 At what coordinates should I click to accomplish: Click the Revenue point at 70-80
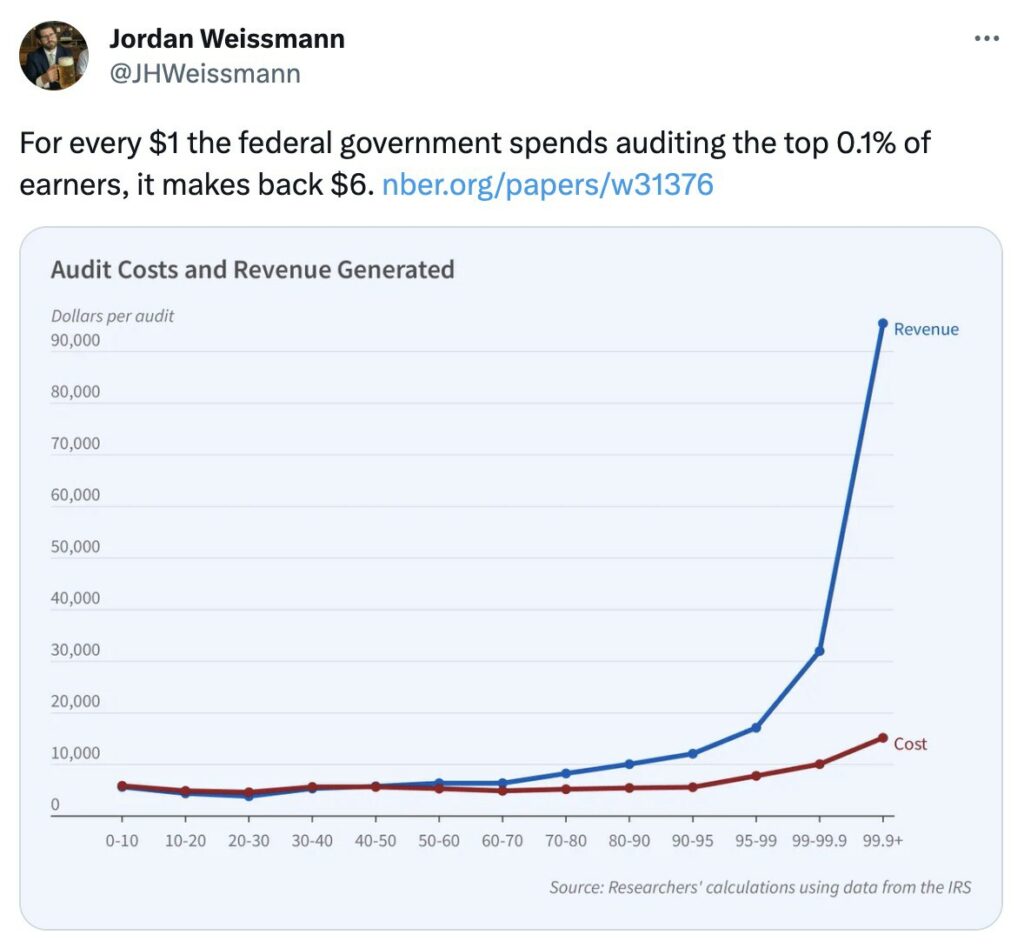click(566, 773)
